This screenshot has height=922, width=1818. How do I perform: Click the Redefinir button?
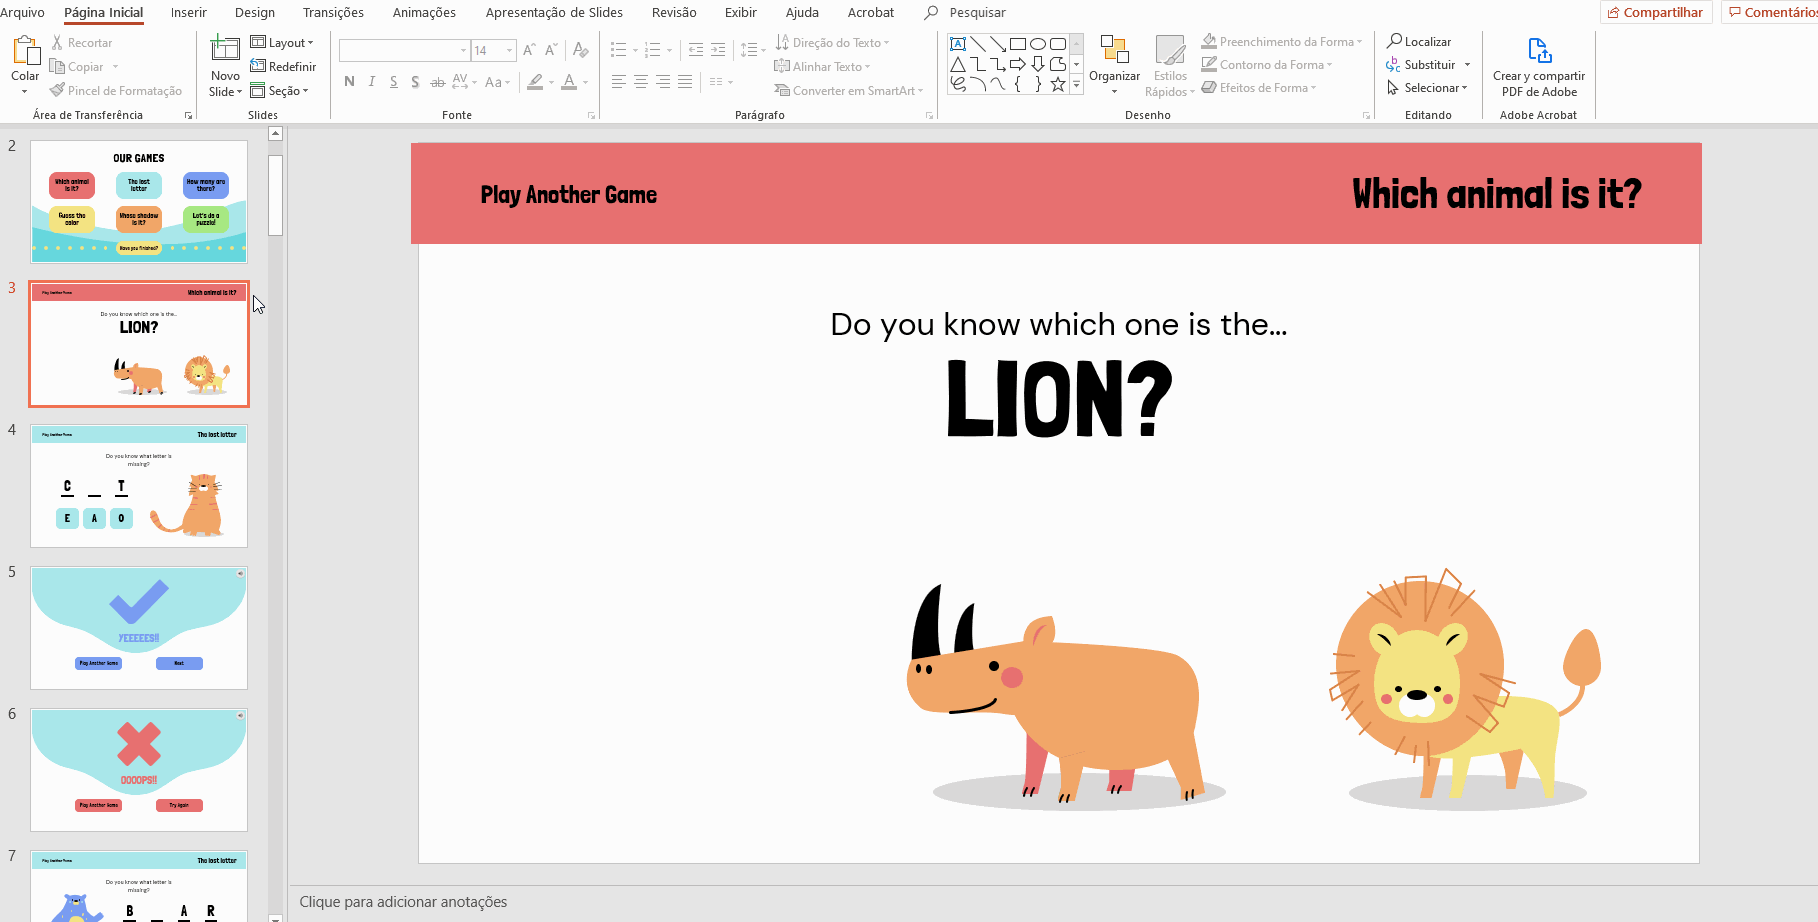click(283, 66)
